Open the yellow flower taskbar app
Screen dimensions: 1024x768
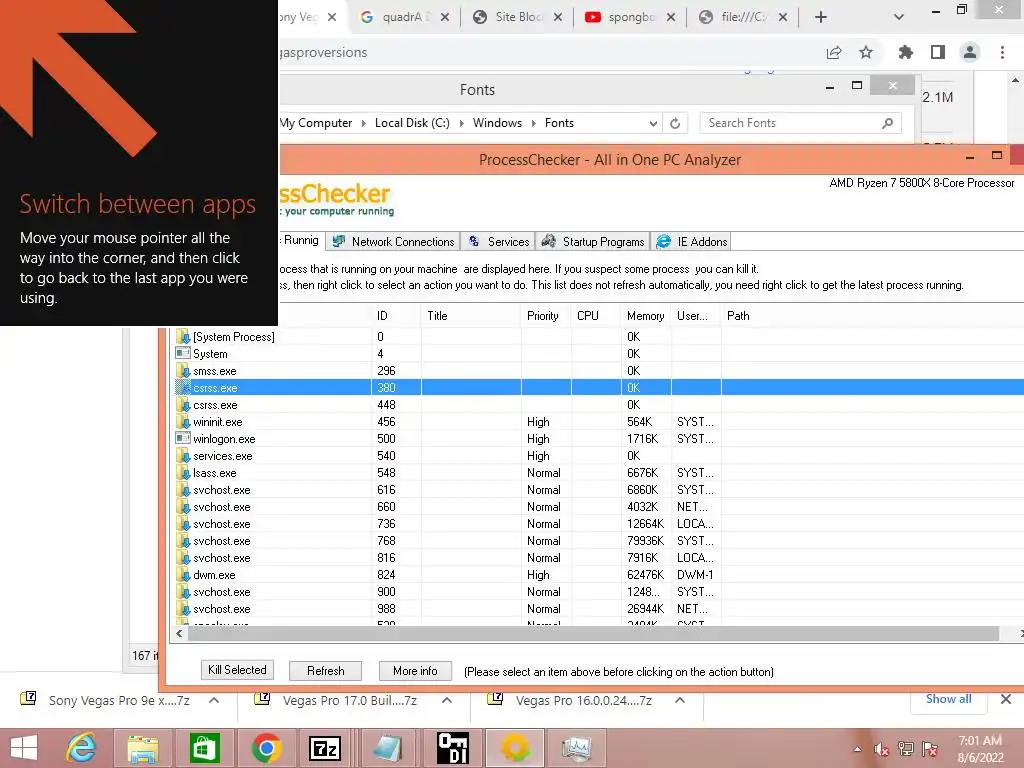click(x=515, y=748)
